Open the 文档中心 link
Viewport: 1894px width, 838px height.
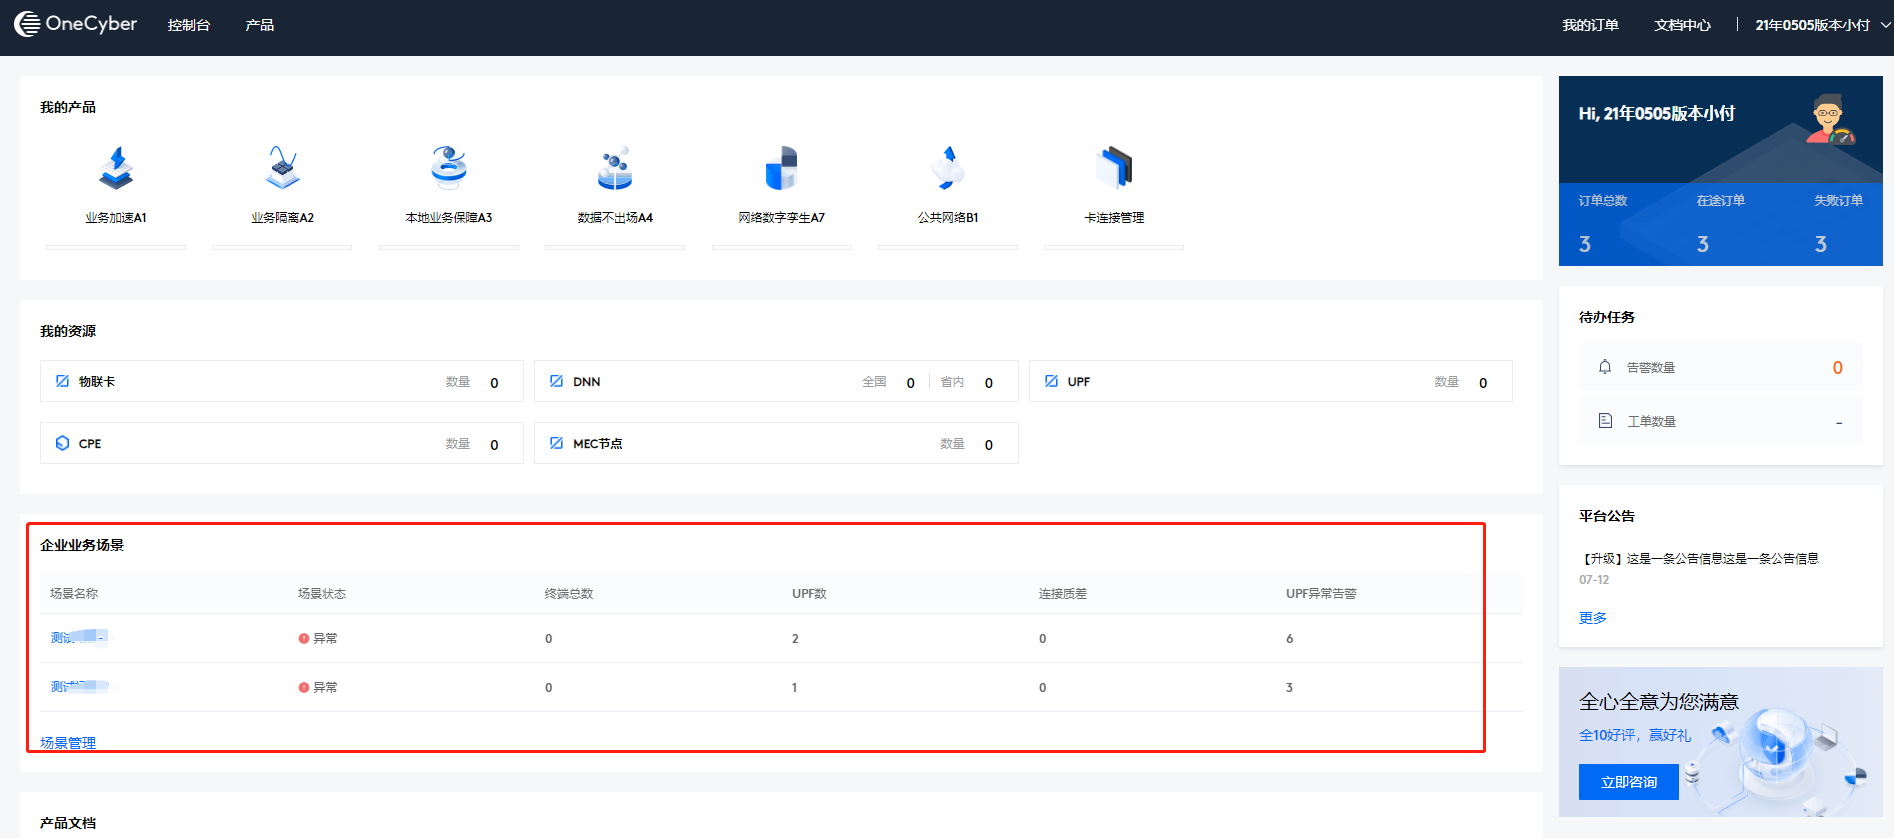1682,25
